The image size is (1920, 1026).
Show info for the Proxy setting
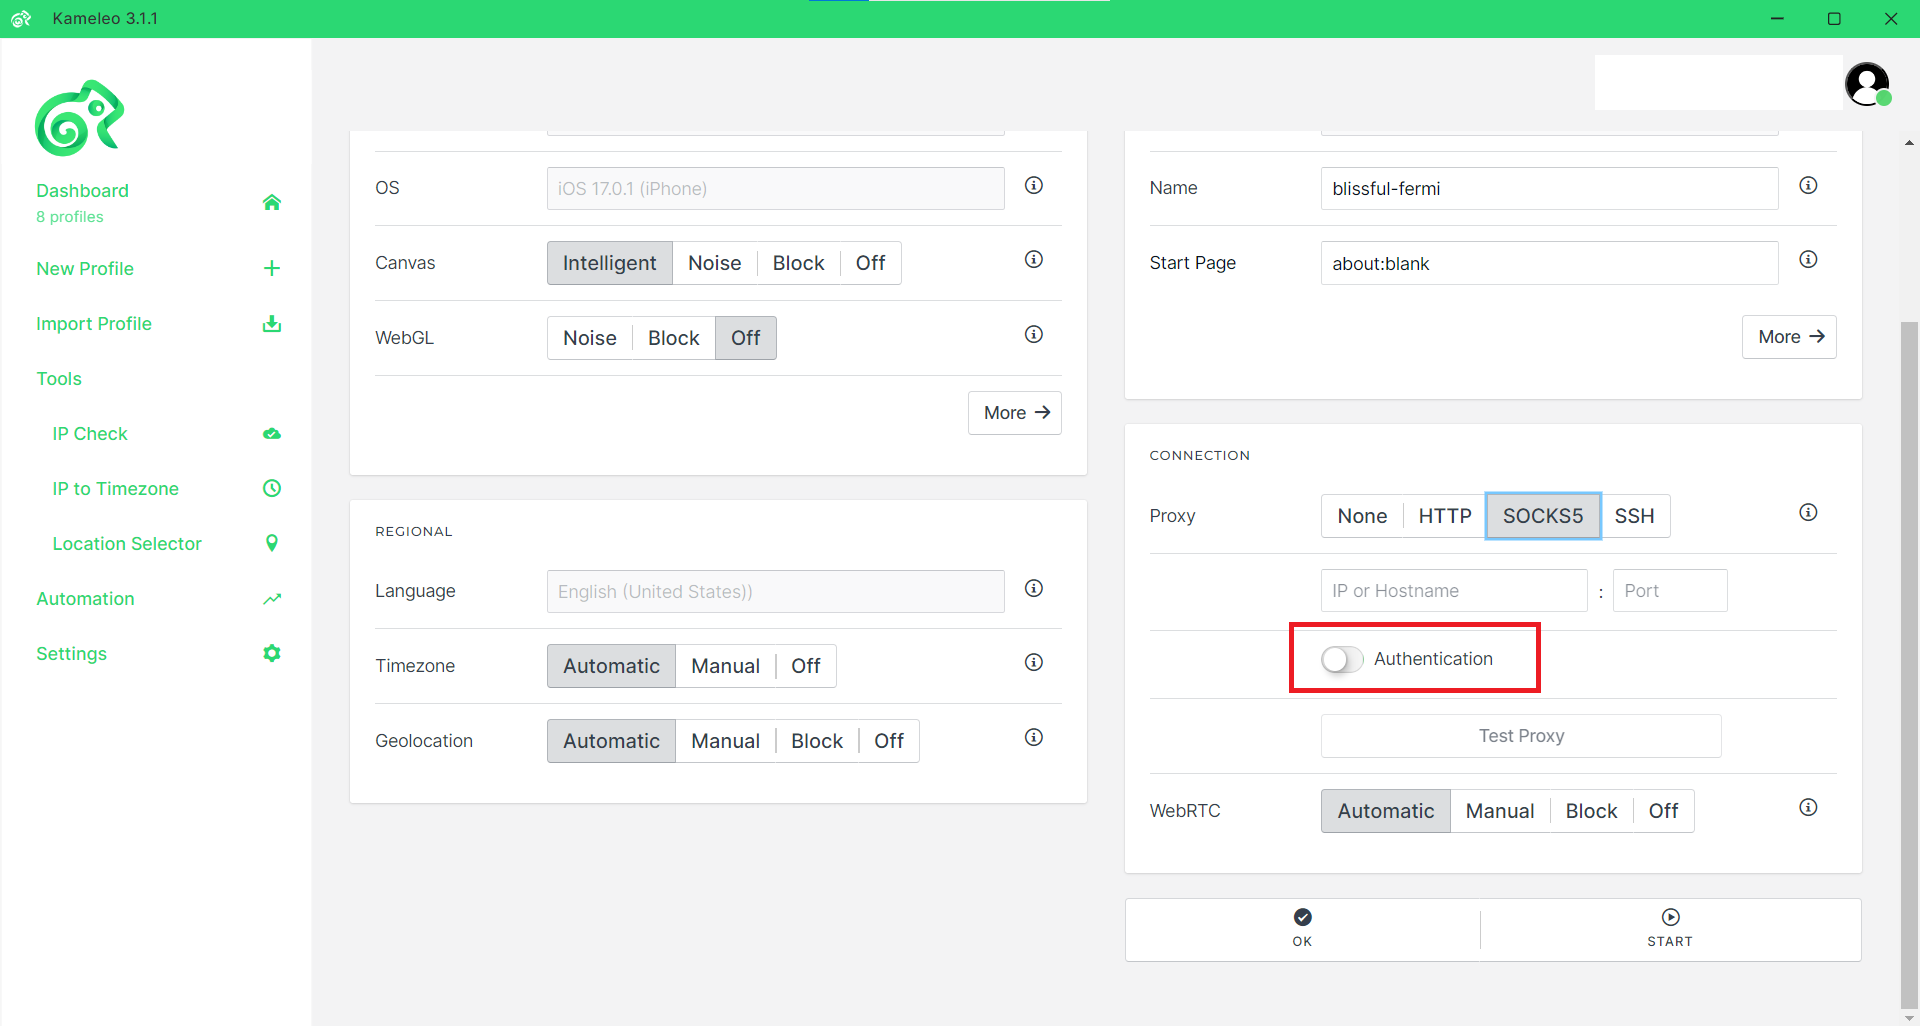1808,513
